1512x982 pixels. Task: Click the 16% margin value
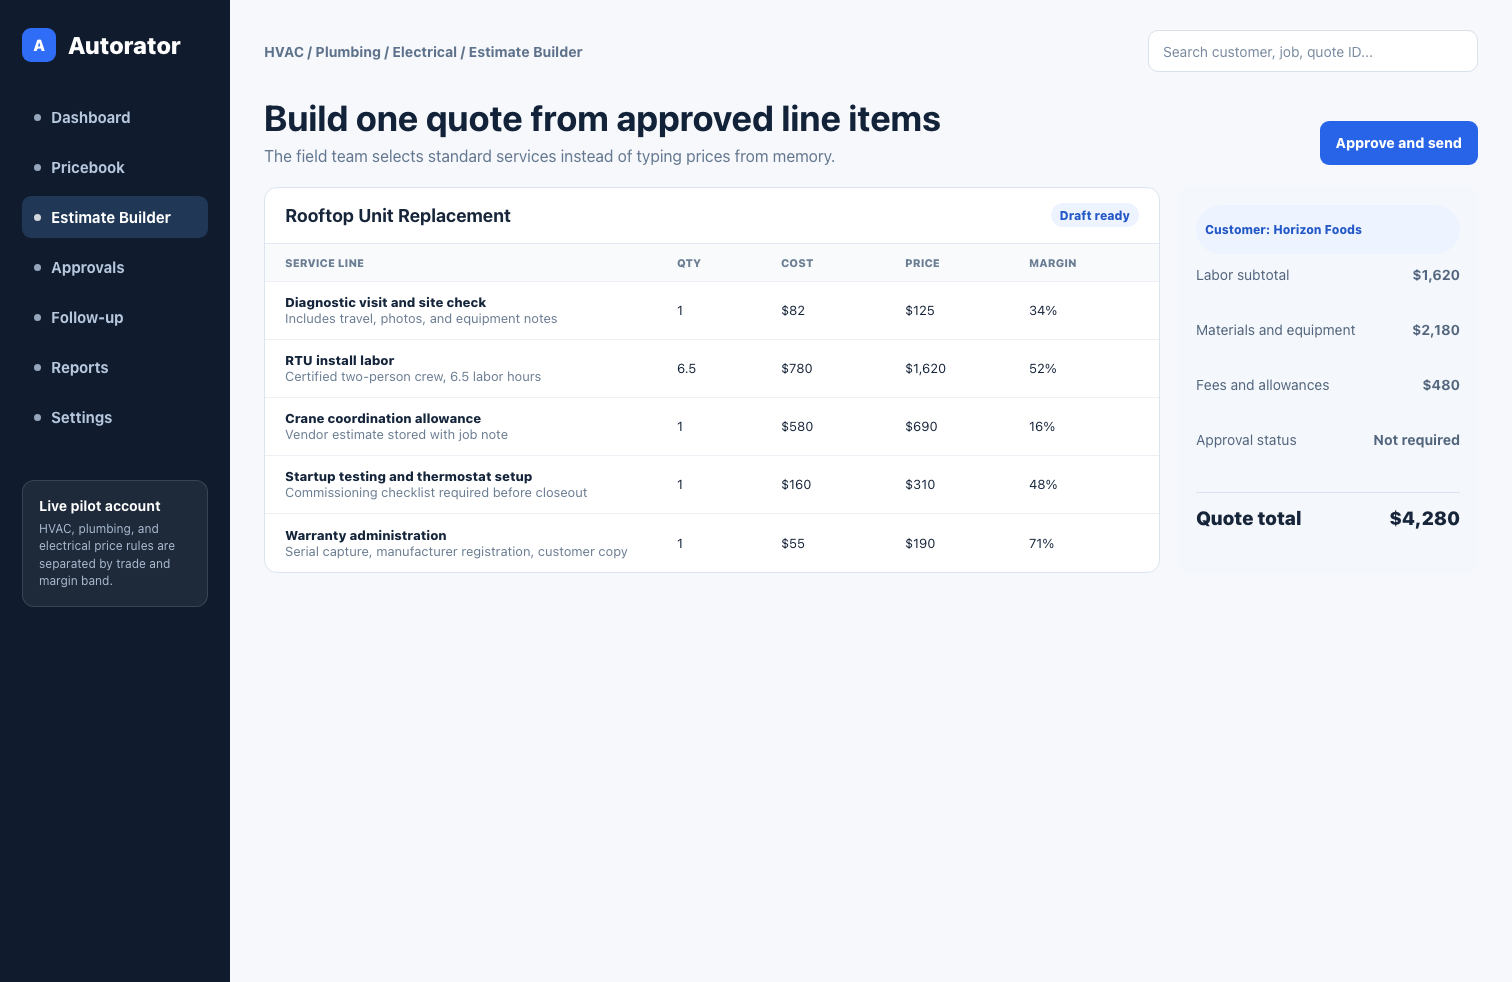point(1042,426)
